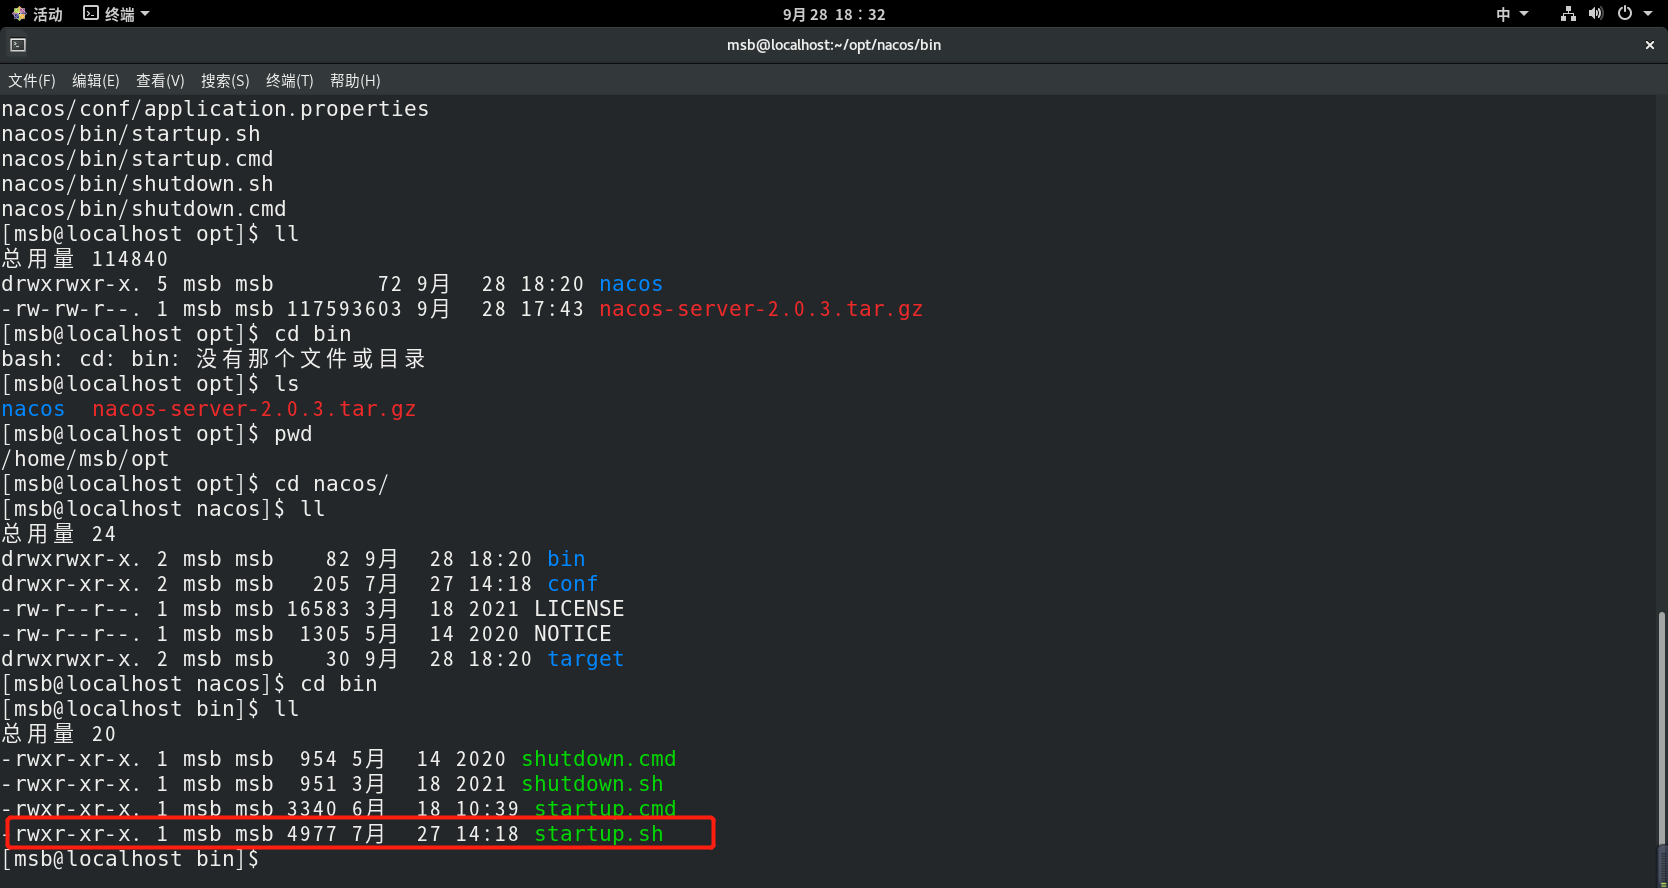This screenshot has height=888, width=1668.
Task: Click the terminal icon in title bar
Action: [18, 45]
